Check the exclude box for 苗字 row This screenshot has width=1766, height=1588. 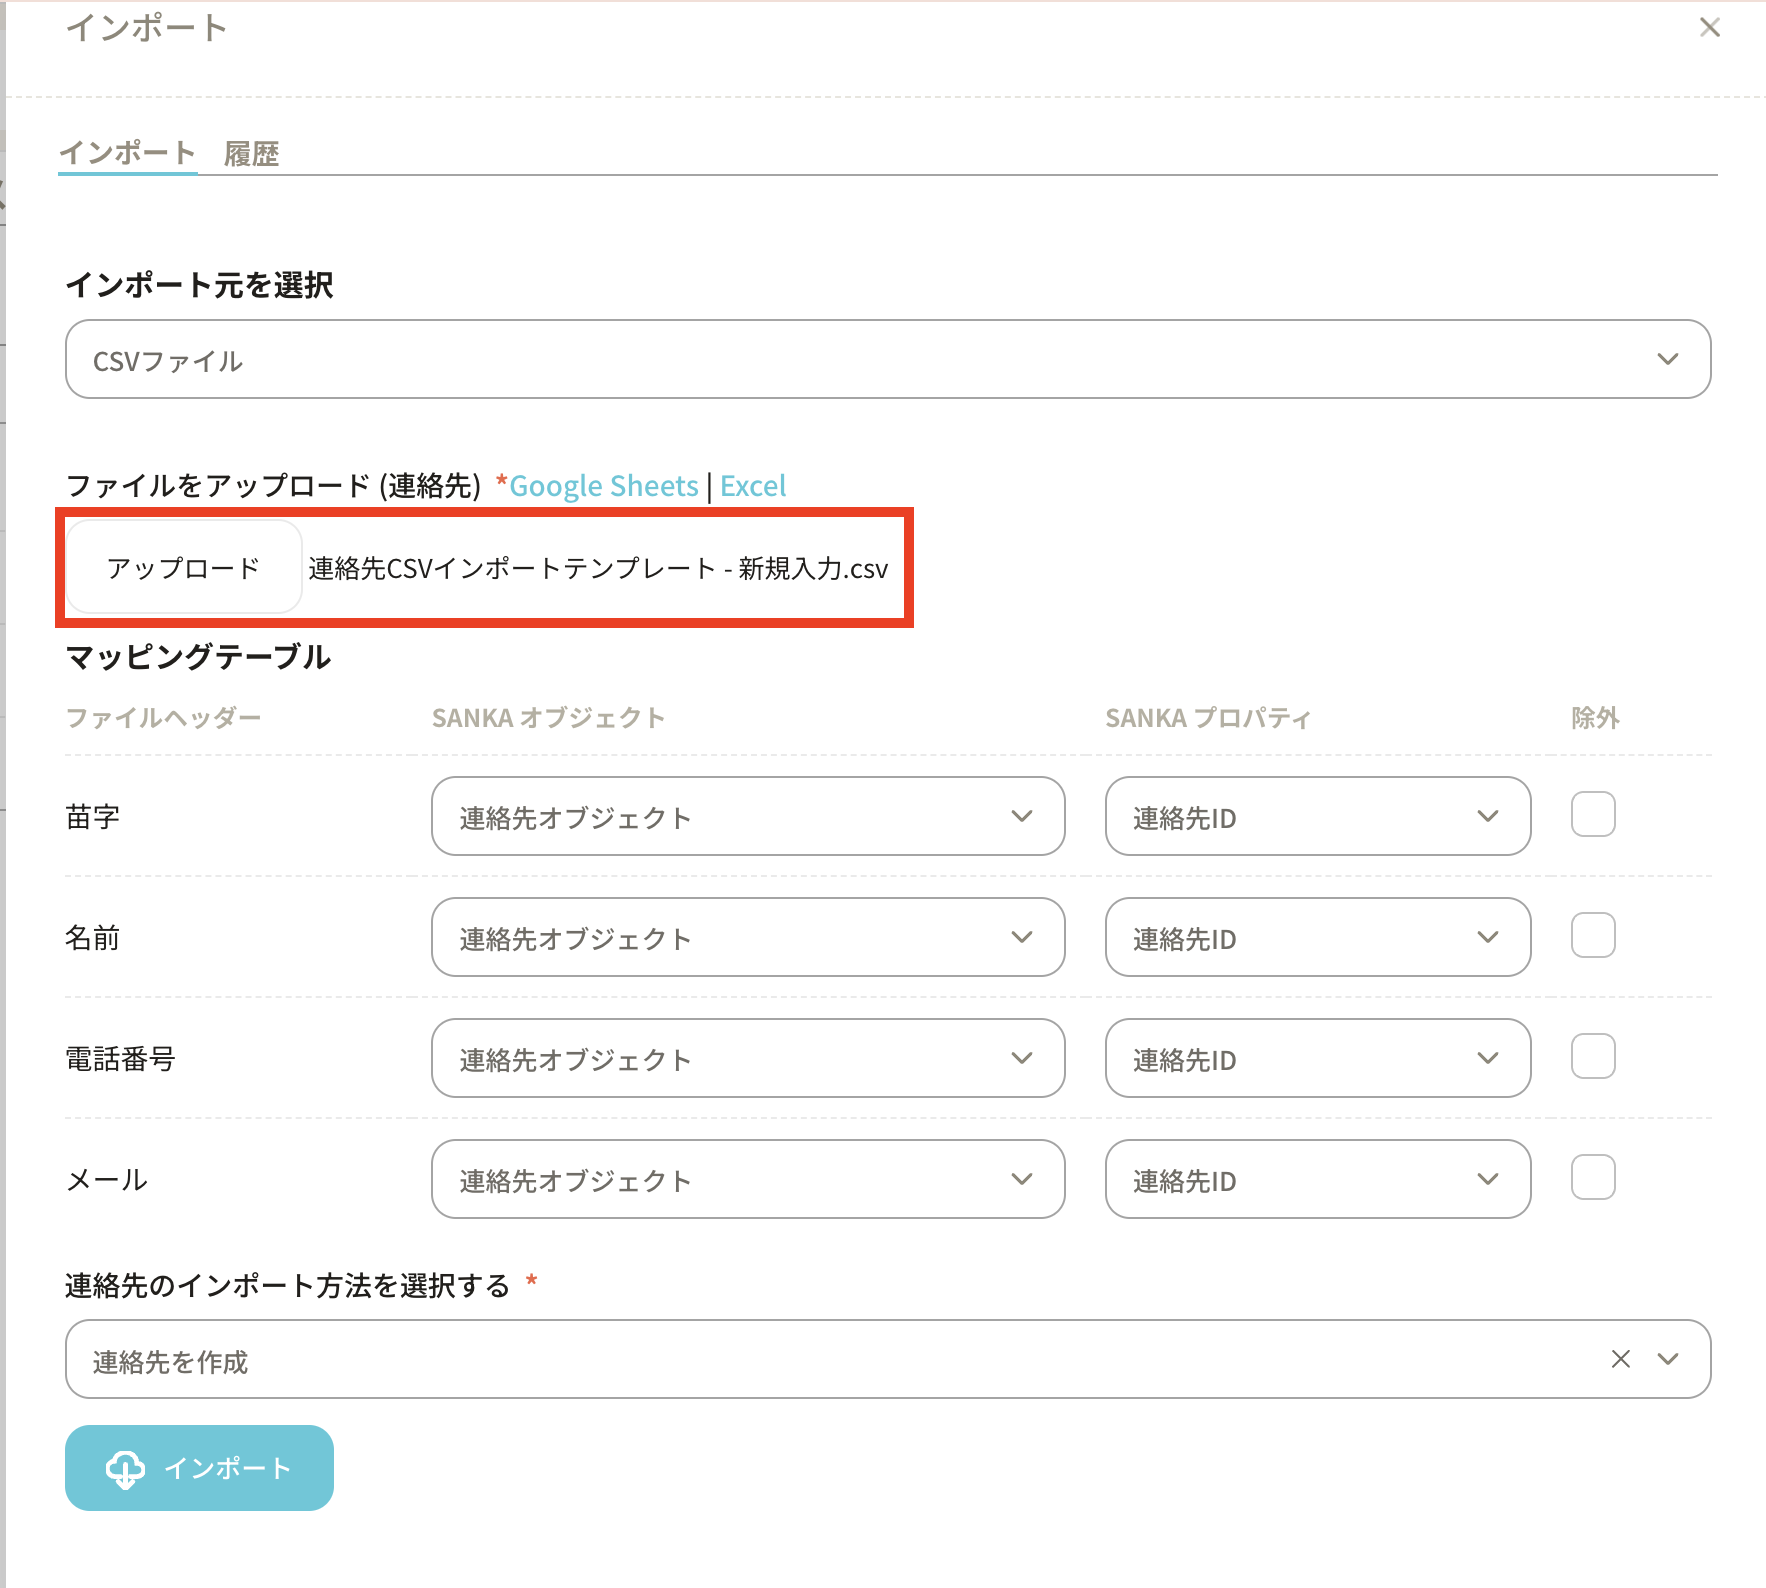click(x=1592, y=815)
